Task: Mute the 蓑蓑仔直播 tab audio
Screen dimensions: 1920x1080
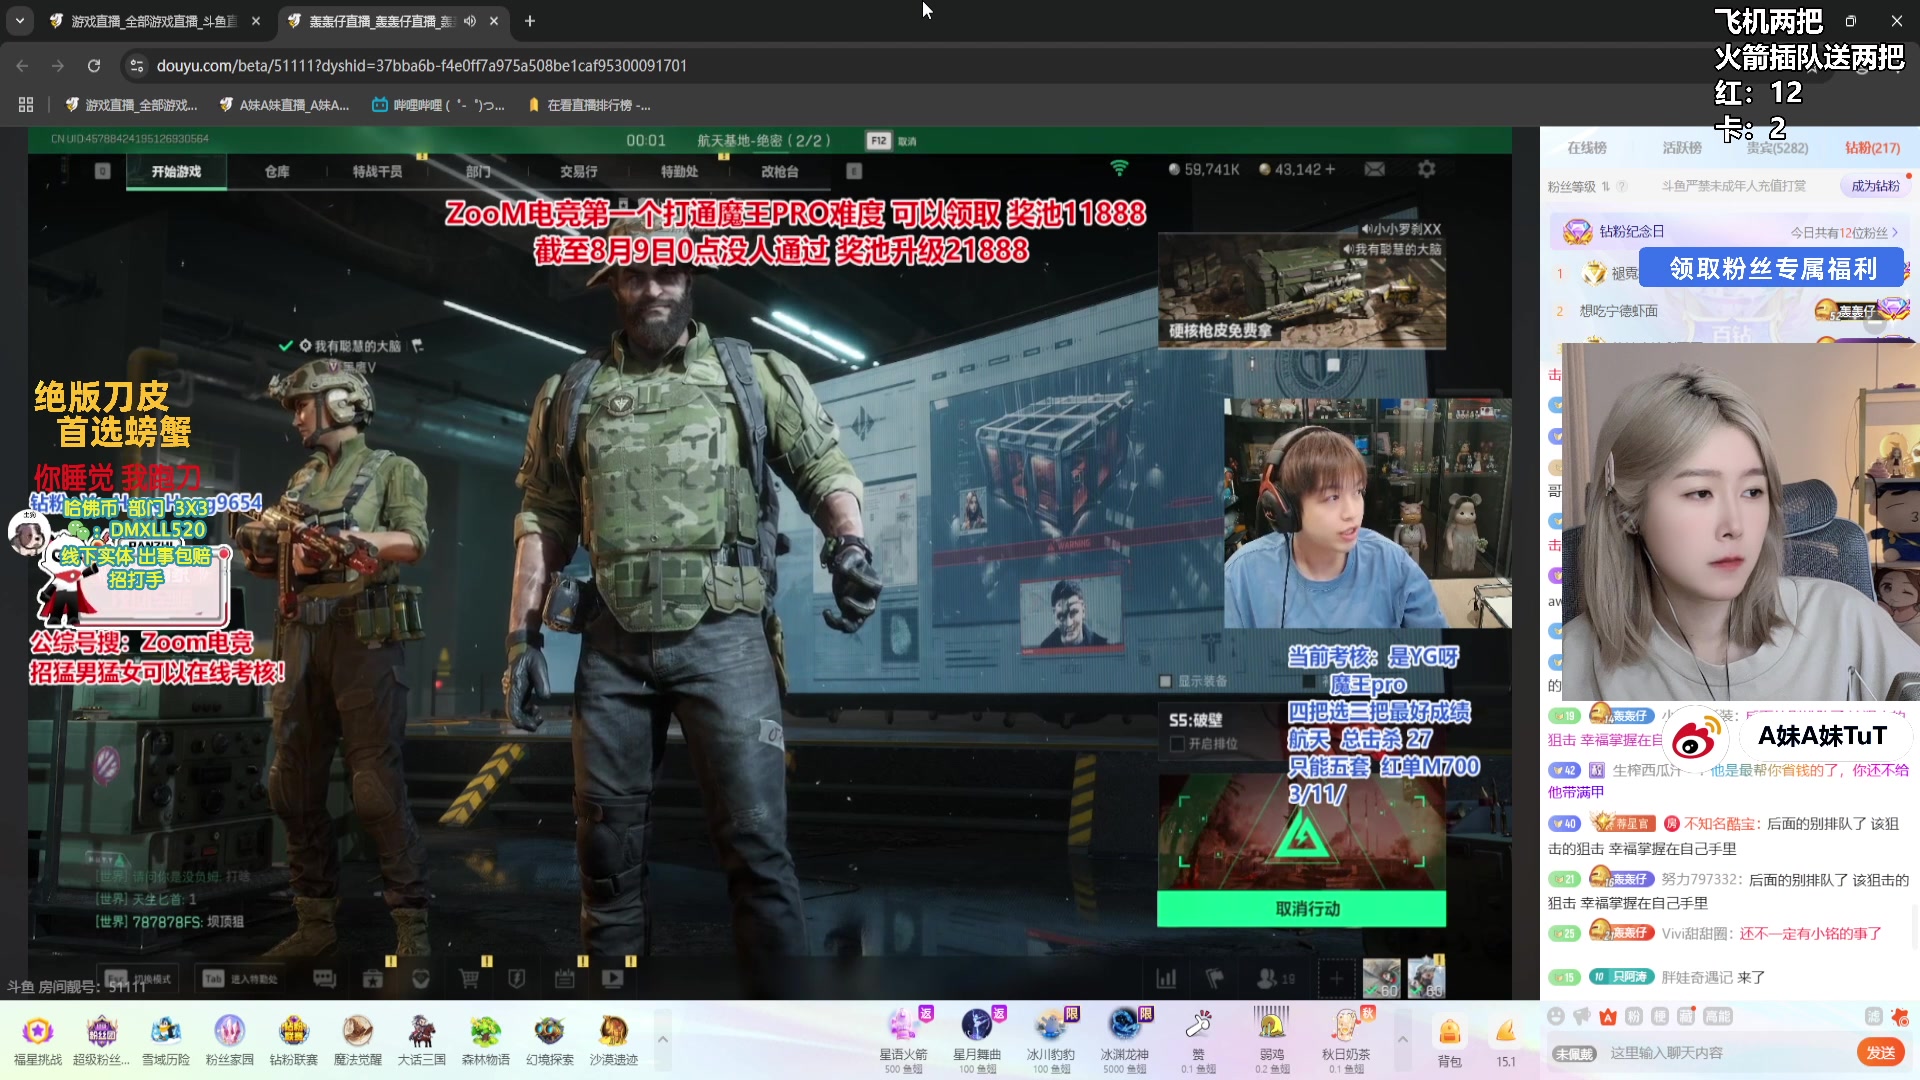Action: [x=469, y=21]
